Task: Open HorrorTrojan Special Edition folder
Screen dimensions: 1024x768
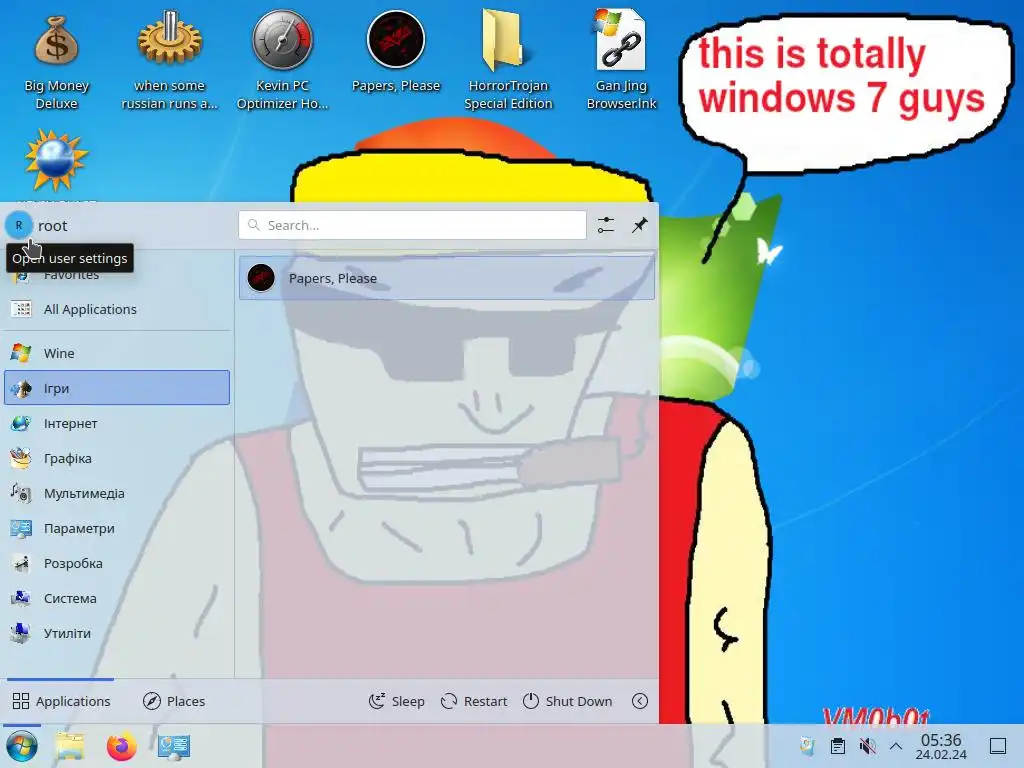Action: [x=508, y=60]
